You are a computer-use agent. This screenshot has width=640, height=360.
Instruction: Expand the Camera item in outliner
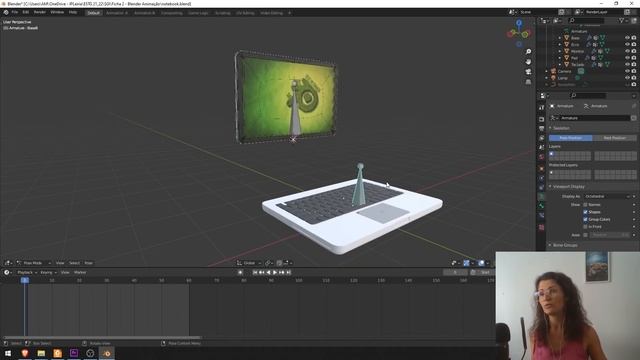pos(547,71)
